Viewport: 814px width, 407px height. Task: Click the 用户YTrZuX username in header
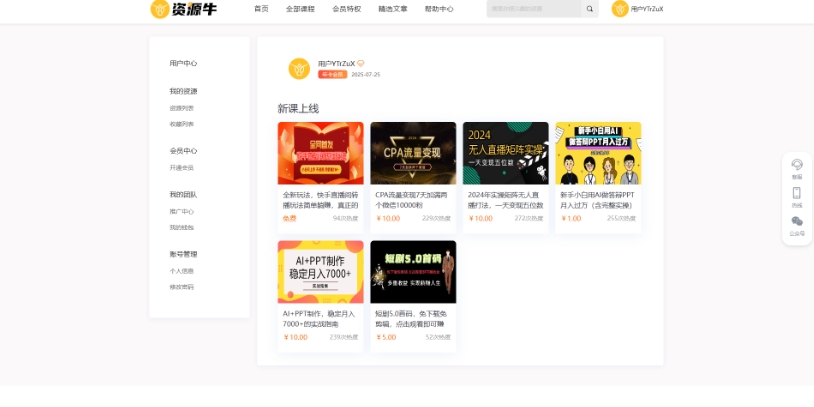click(x=647, y=9)
